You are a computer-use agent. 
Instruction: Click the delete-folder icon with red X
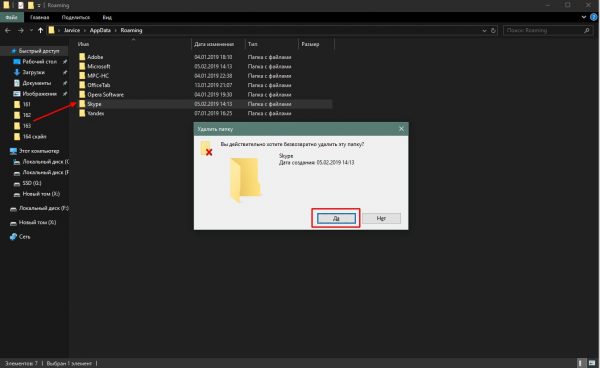[x=206, y=148]
